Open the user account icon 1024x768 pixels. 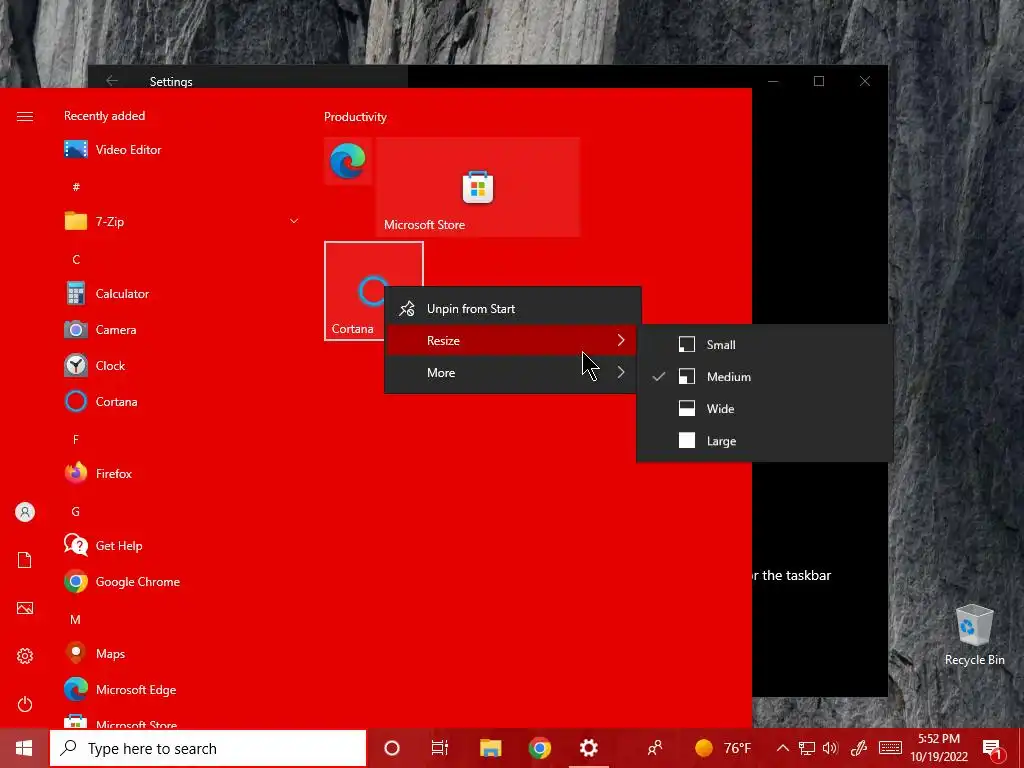[x=25, y=512]
